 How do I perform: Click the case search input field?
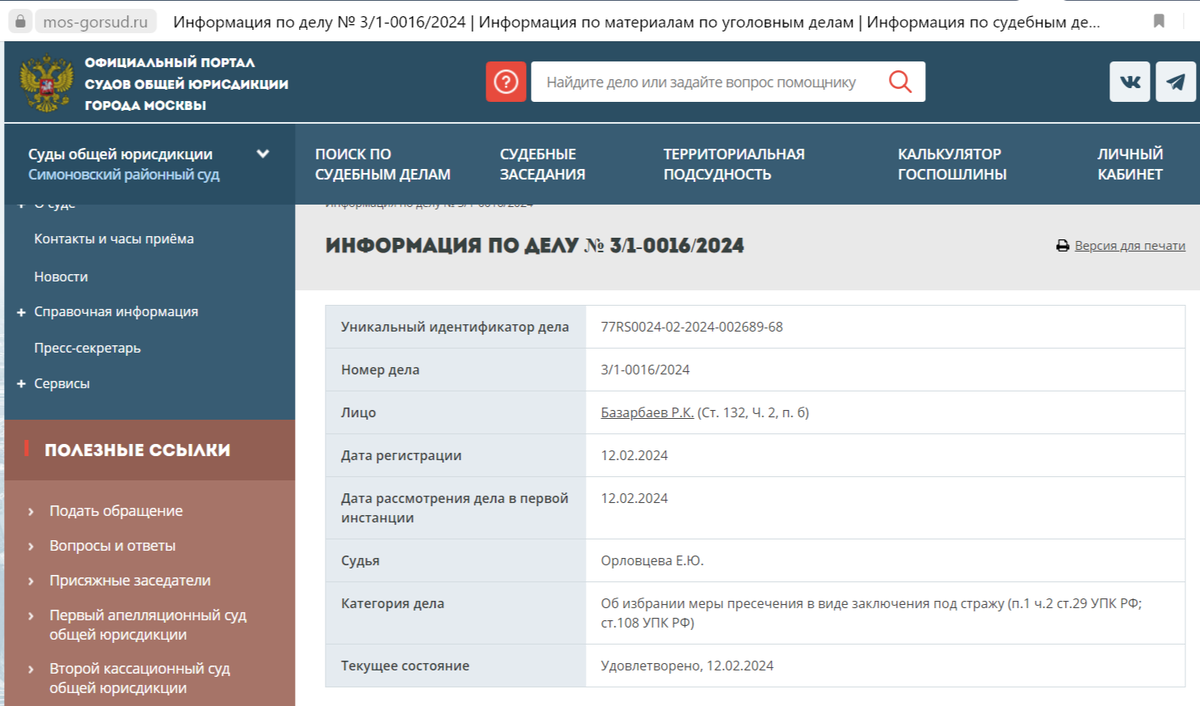pyautogui.click(x=700, y=81)
